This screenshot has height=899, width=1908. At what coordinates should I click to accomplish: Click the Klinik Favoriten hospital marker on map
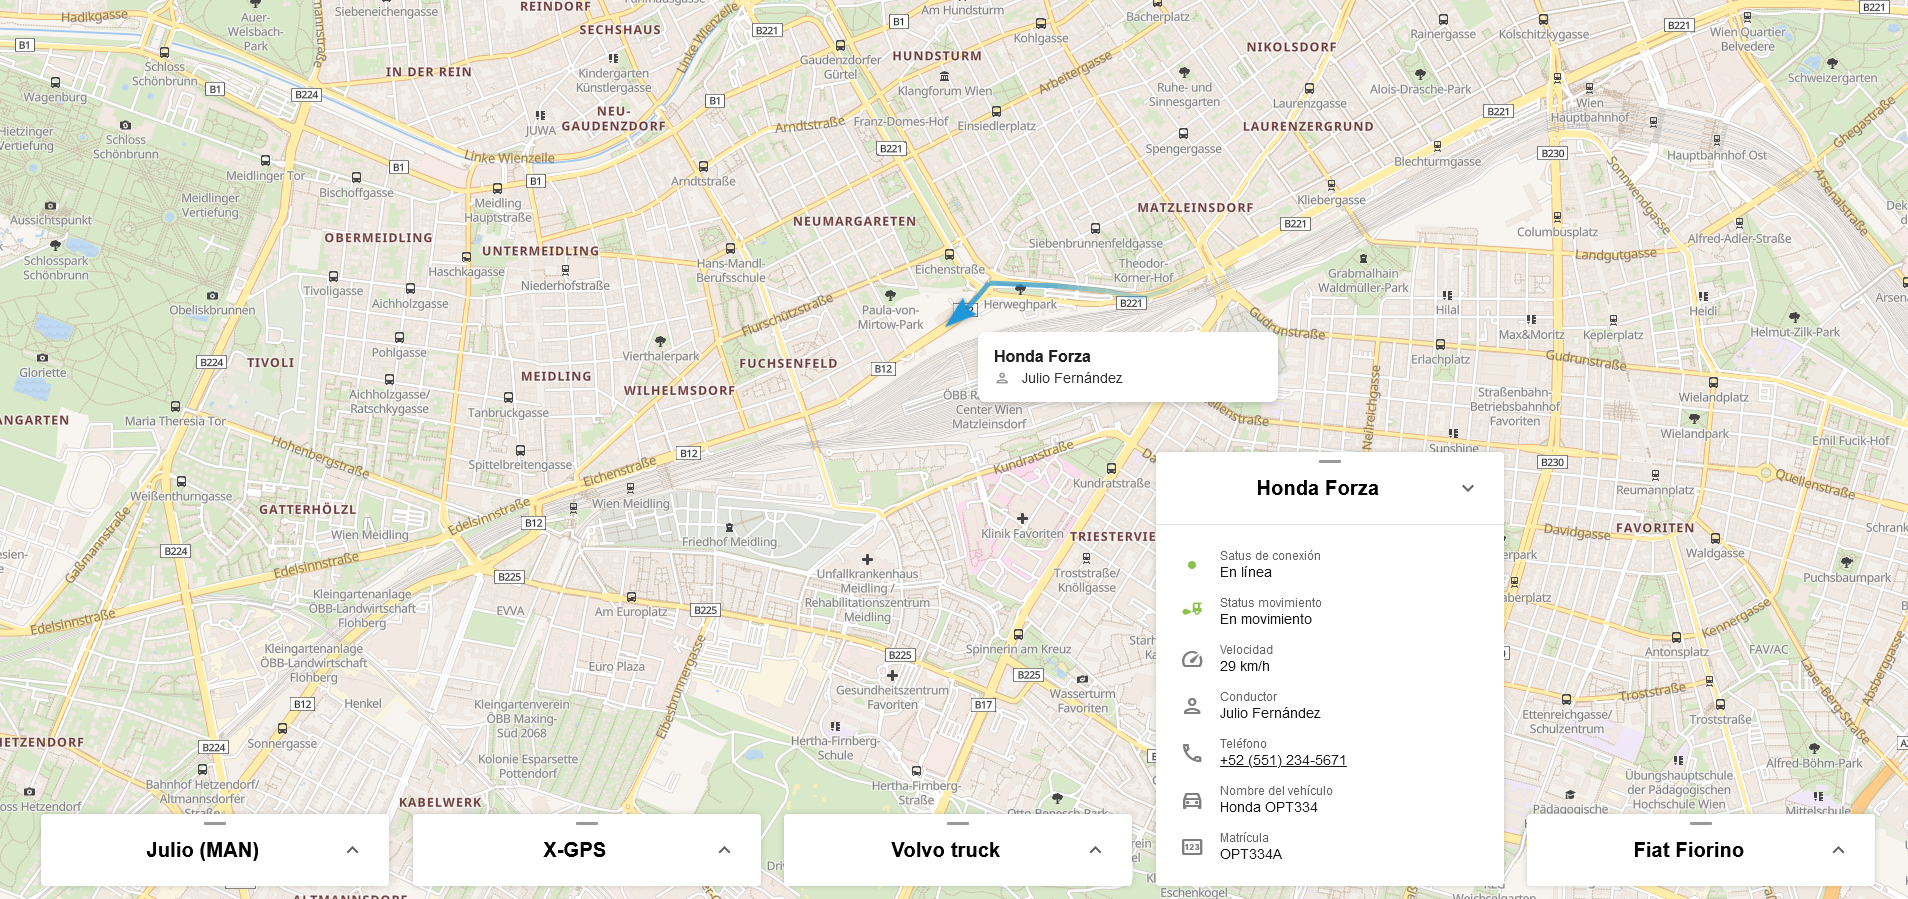1022,519
